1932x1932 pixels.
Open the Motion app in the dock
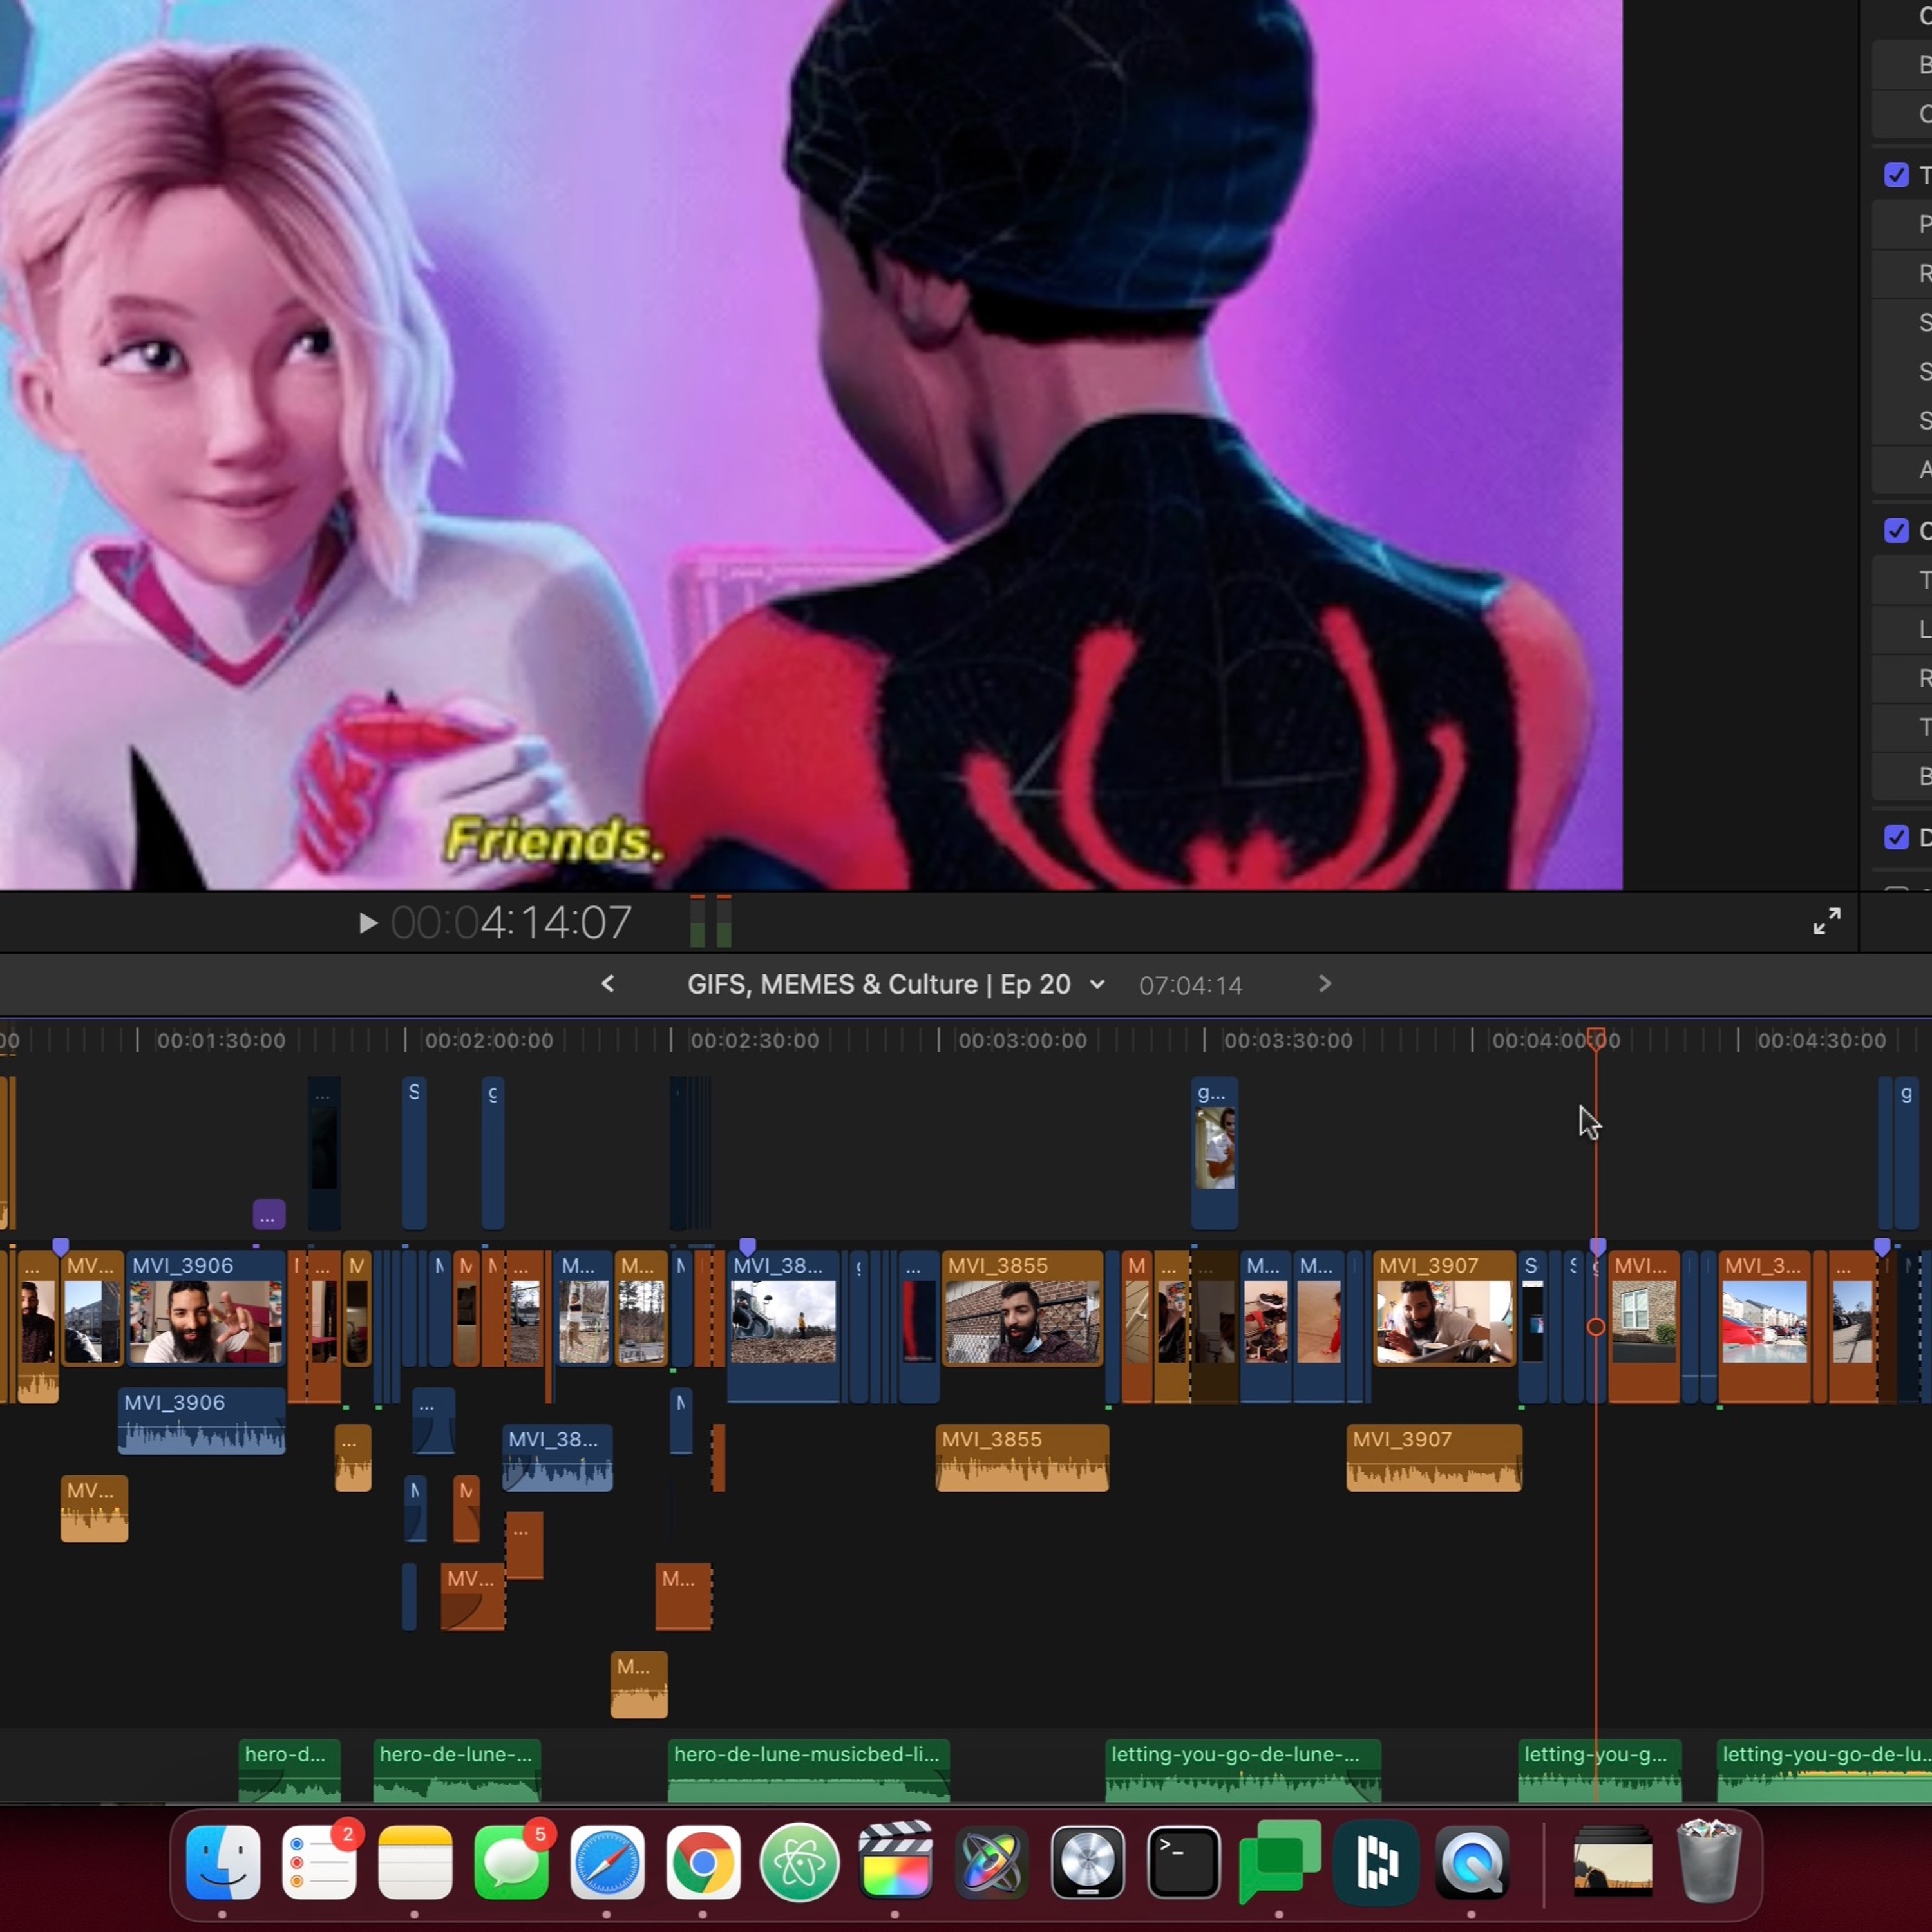tap(991, 1861)
